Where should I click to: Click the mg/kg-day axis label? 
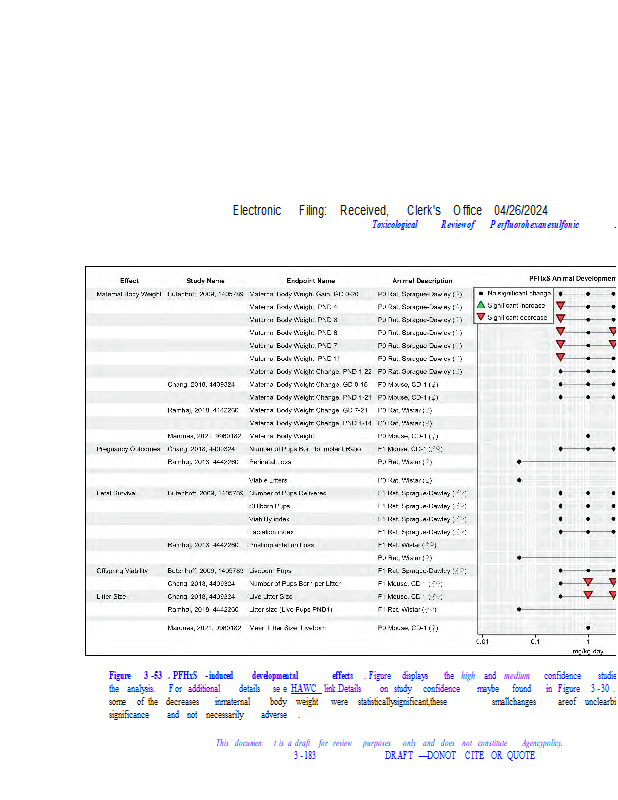pos(589,650)
